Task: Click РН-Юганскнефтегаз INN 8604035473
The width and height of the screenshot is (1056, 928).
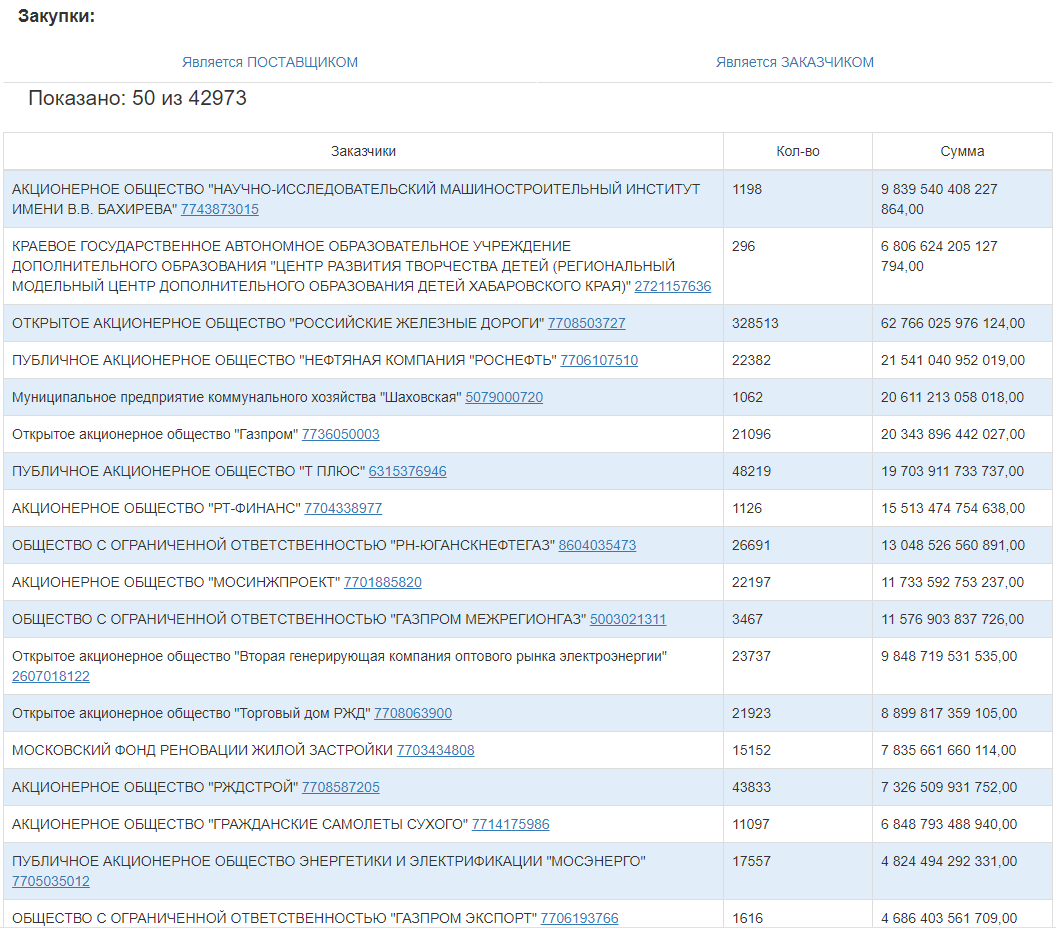Action: coord(597,546)
